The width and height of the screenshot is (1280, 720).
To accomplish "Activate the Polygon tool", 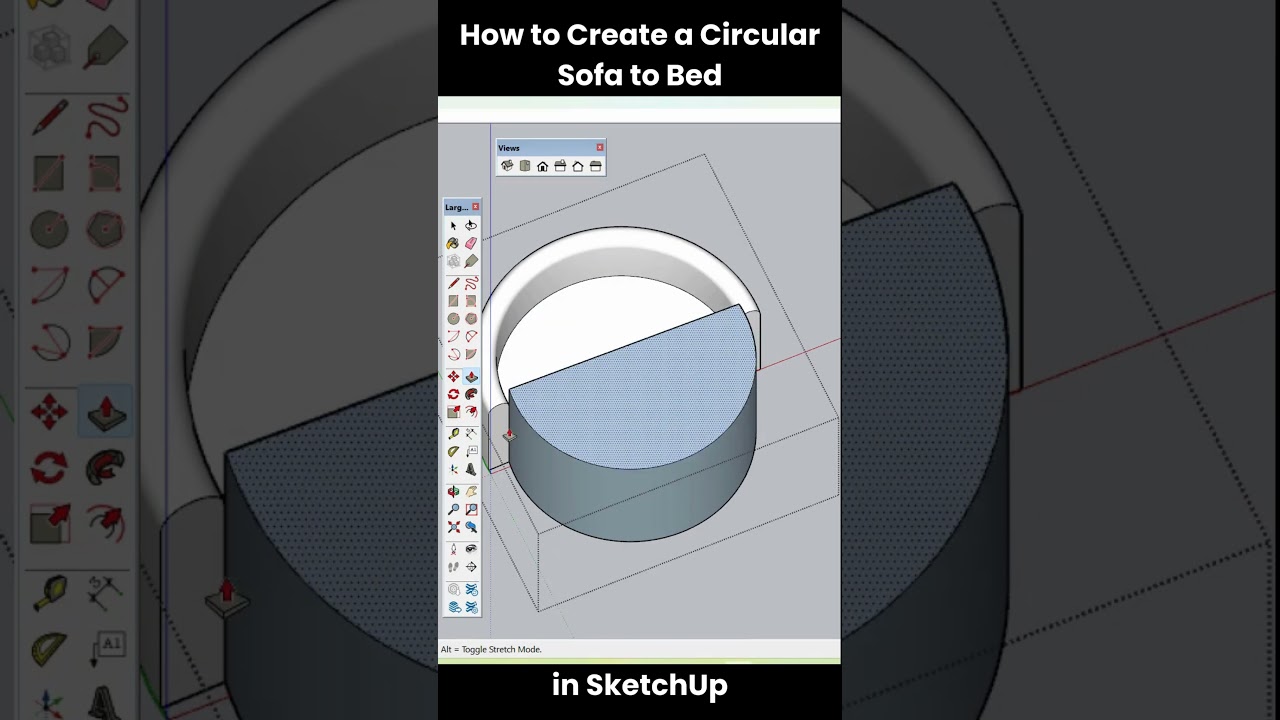I will pos(471,318).
